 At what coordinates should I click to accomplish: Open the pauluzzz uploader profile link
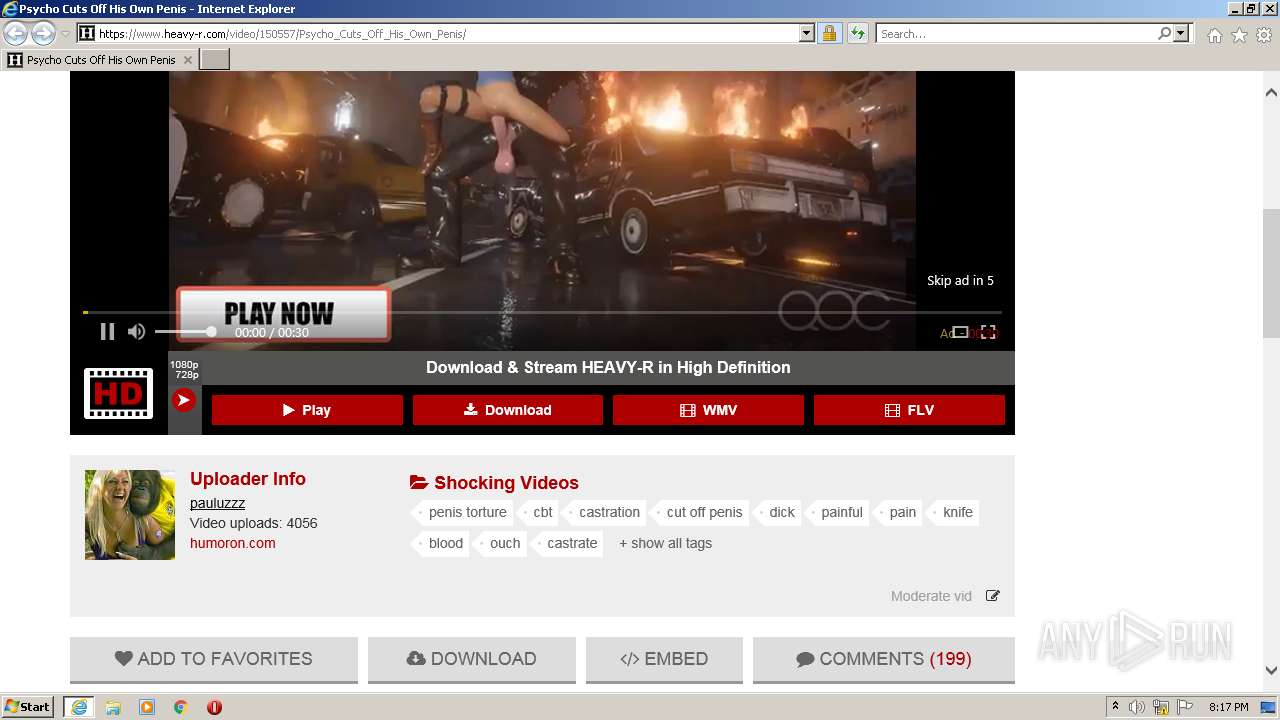tap(217, 503)
